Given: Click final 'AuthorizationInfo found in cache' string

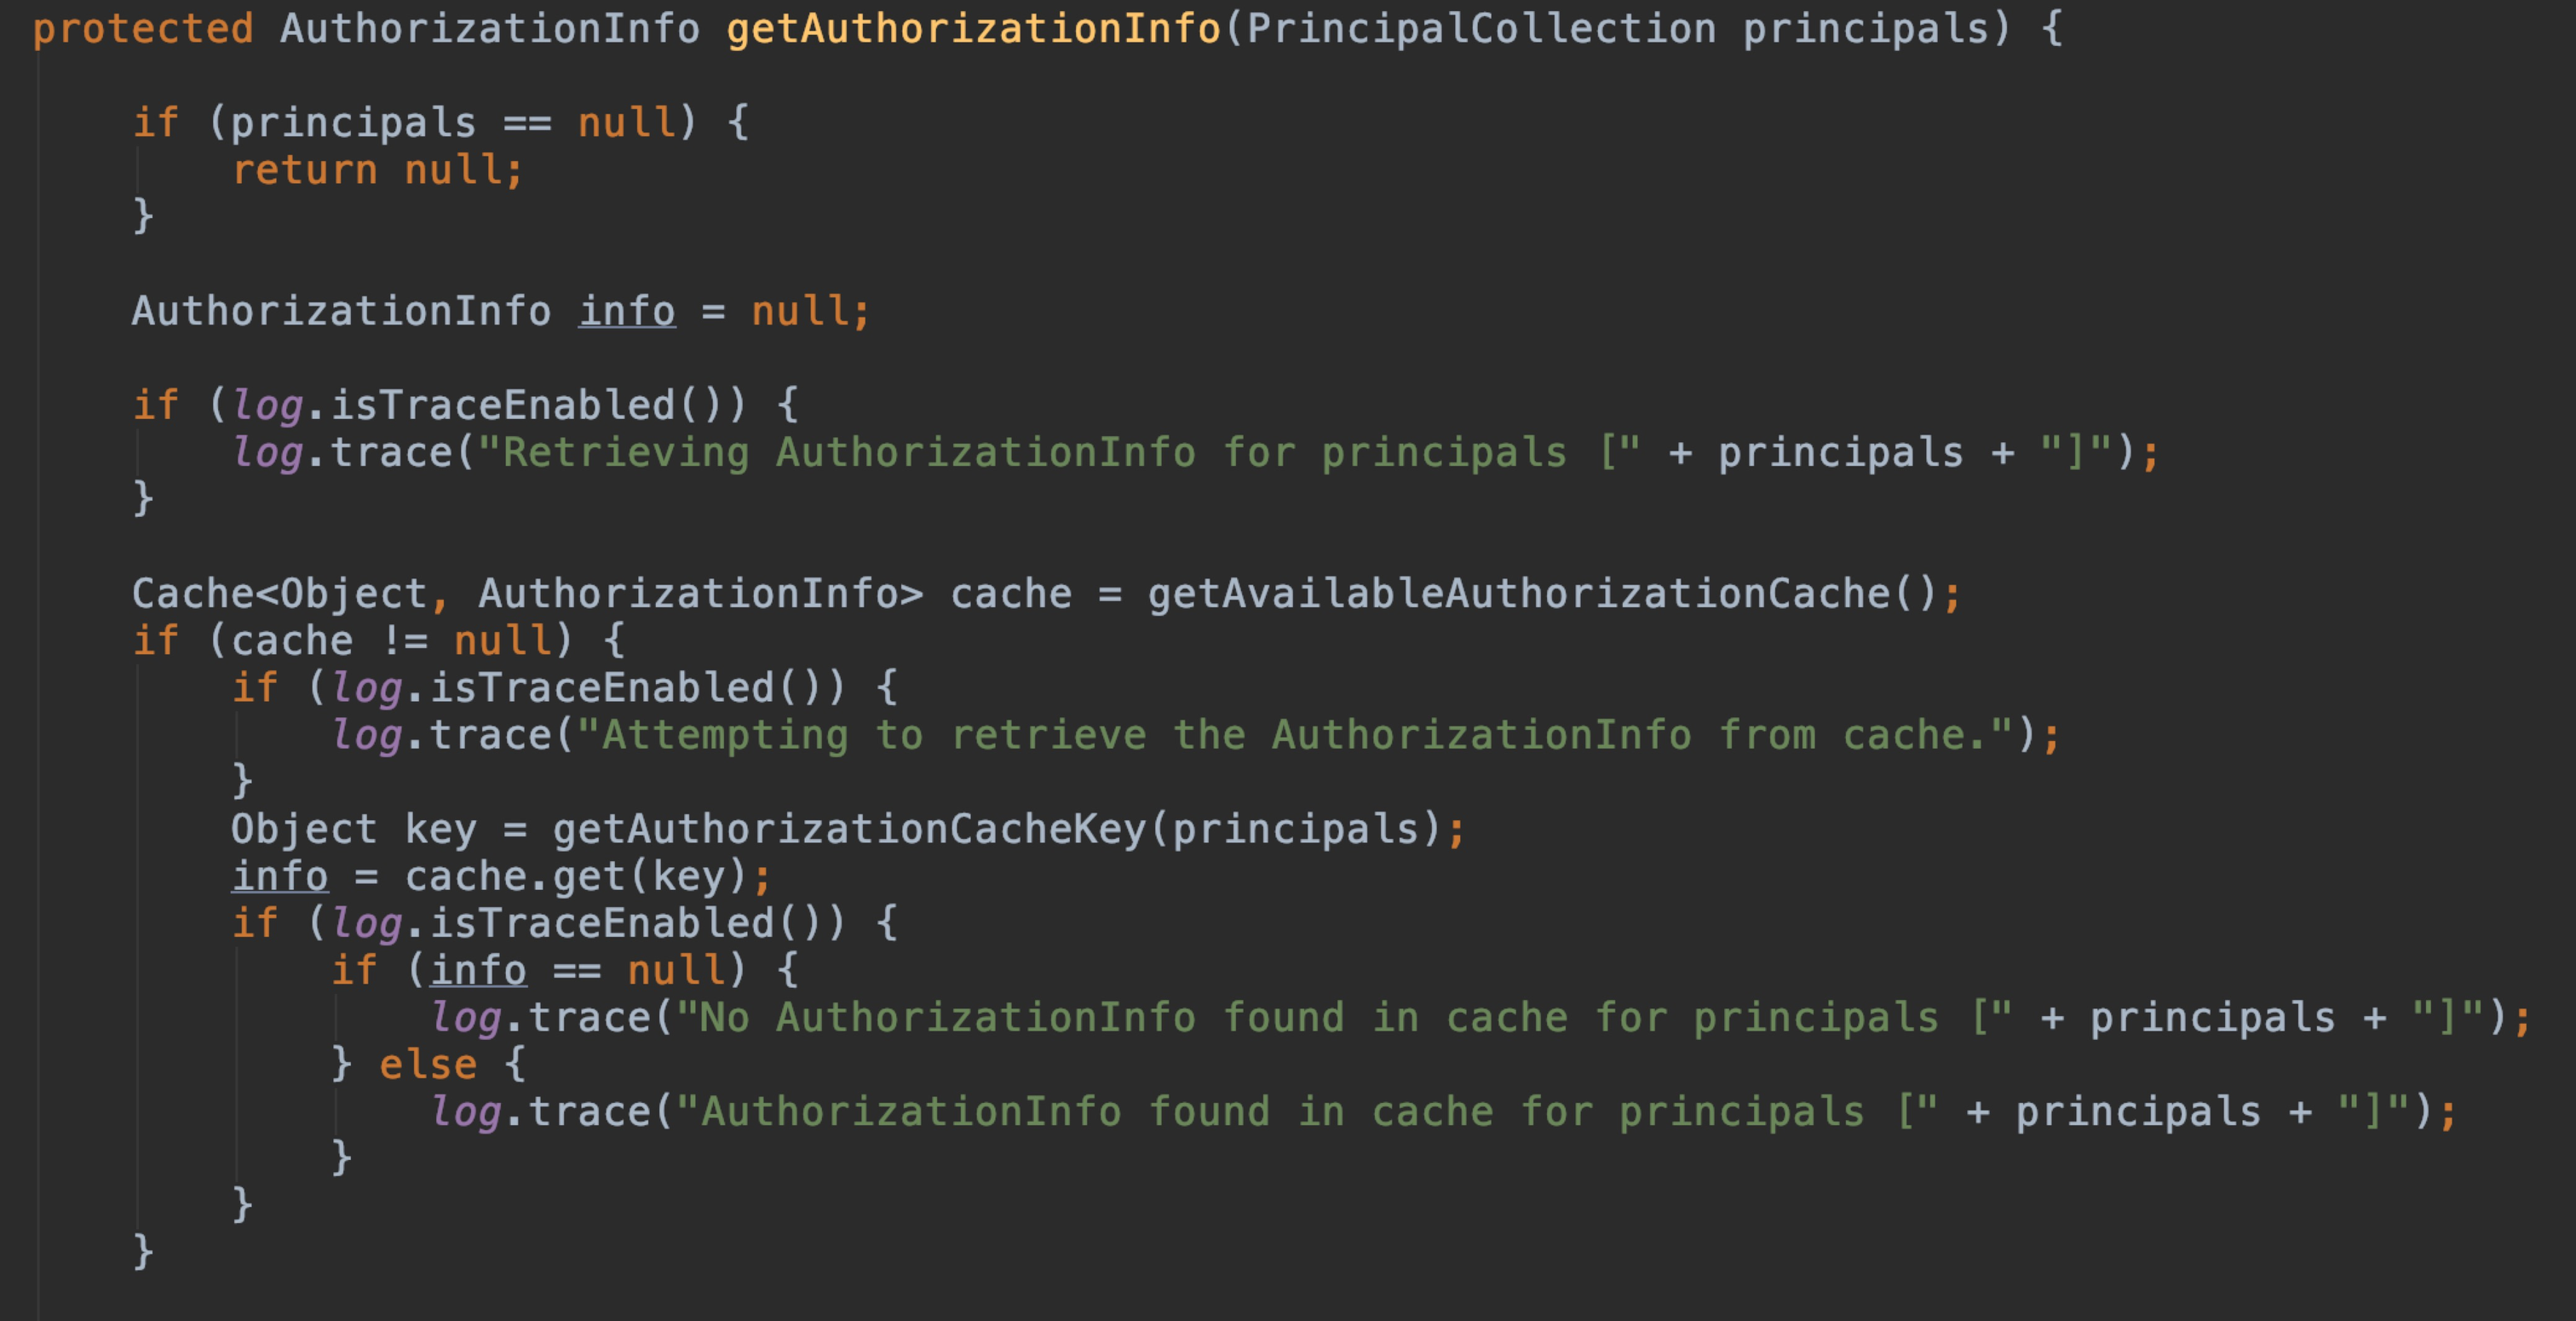Looking at the screenshot, I should pyautogui.click(x=1307, y=1112).
